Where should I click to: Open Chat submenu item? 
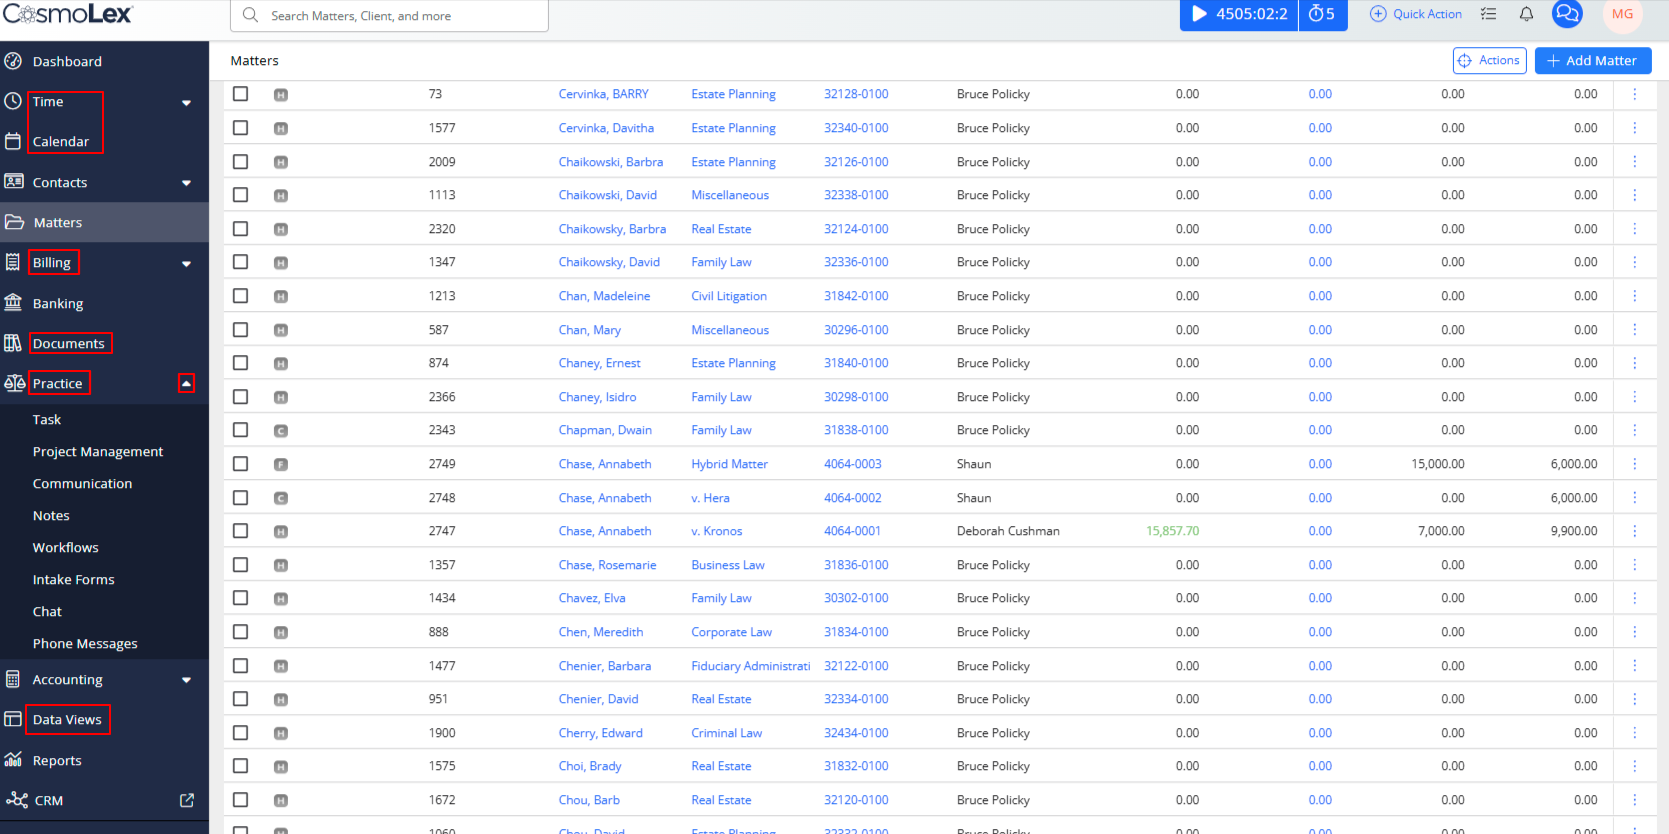[x=47, y=612]
